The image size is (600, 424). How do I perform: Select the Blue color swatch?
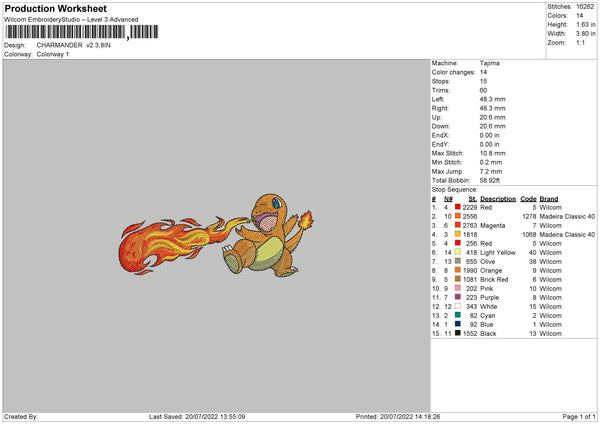tap(458, 324)
